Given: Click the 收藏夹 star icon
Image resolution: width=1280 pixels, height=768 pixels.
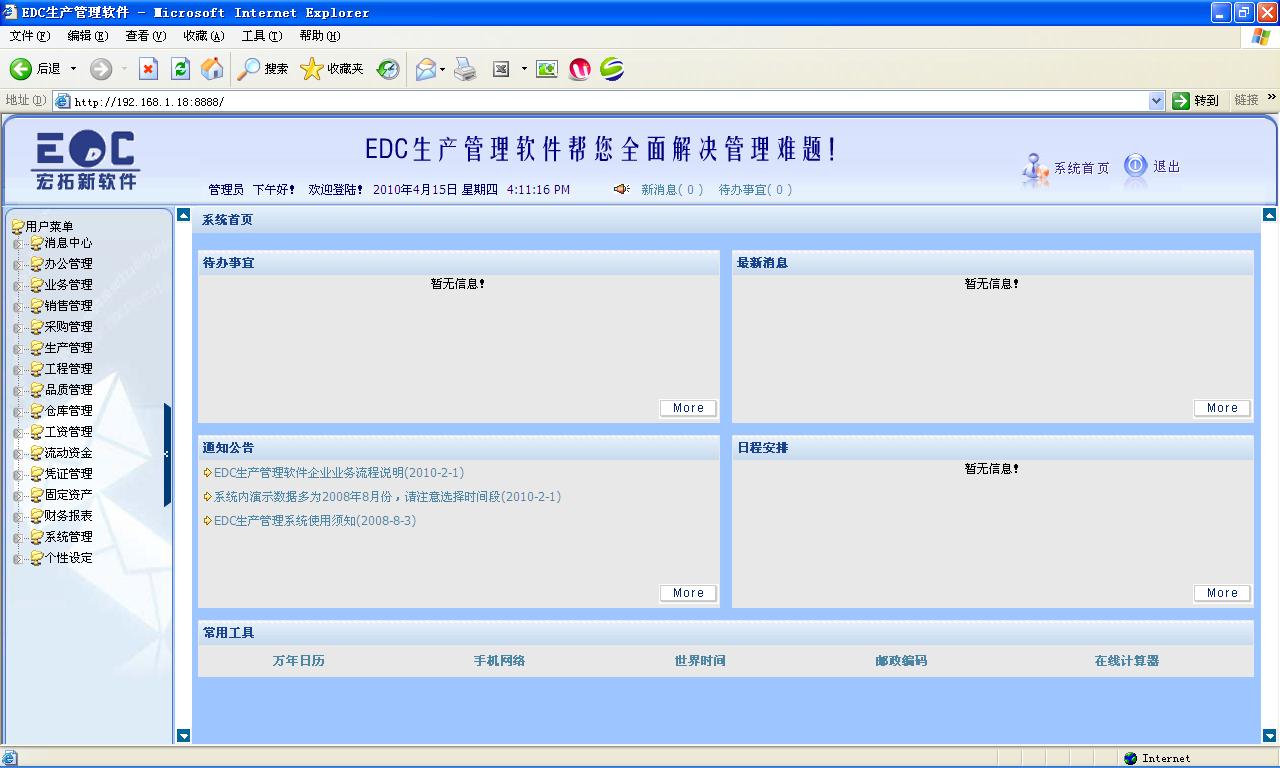Looking at the screenshot, I should (x=312, y=69).
